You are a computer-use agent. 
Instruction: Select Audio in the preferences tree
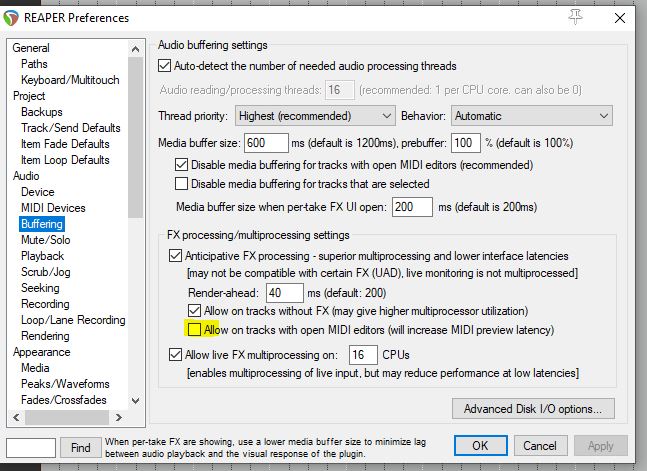tap(26, 176)
